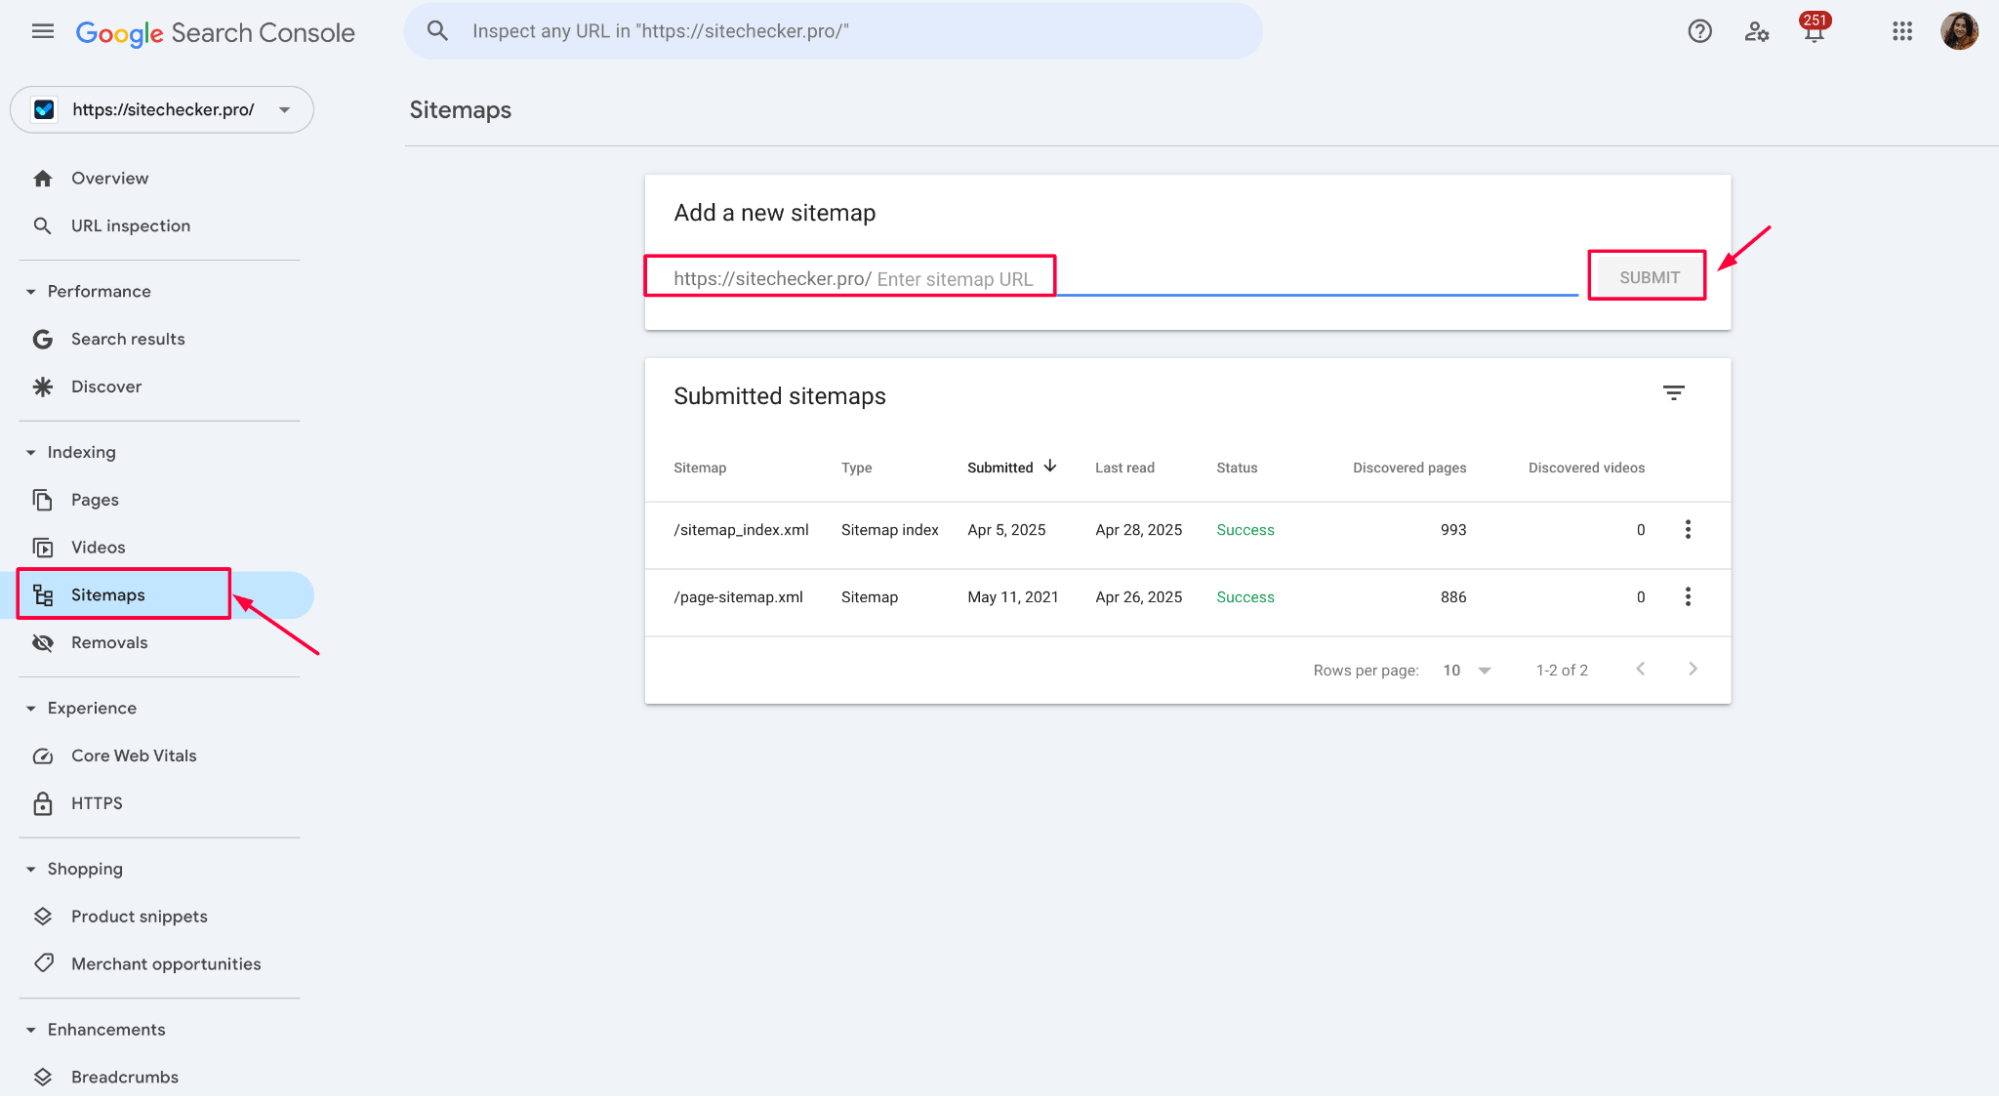Screen dimensions: 1999x1097
Task: Open notifications bell with 251 badge
Action: 1814,29
